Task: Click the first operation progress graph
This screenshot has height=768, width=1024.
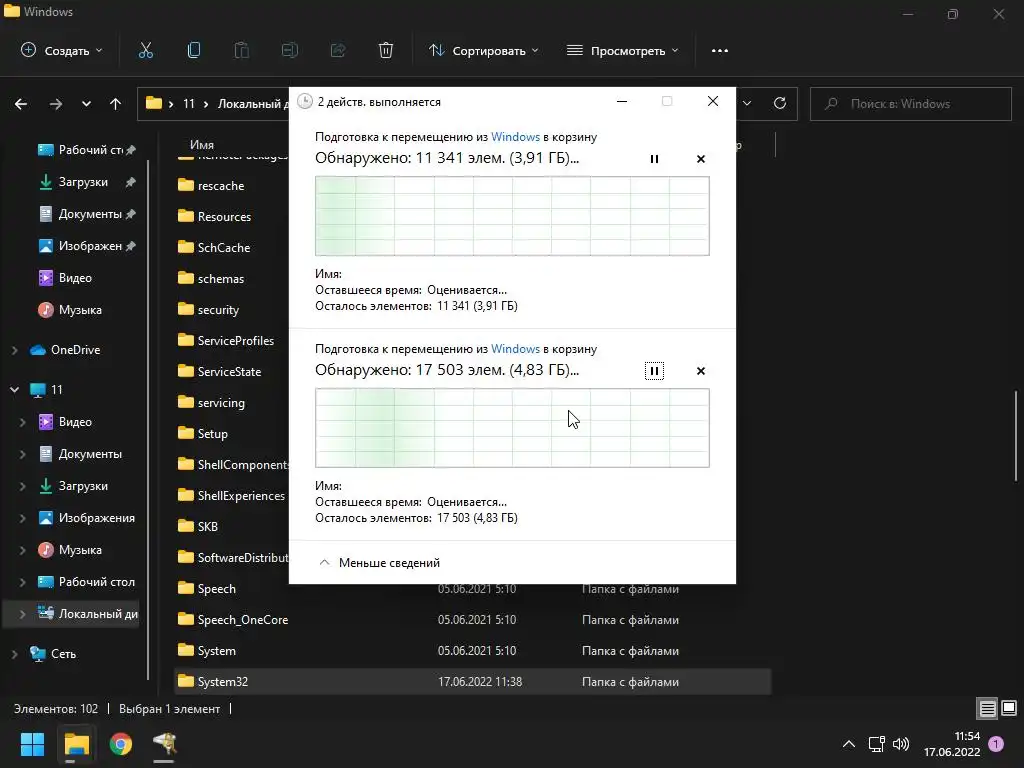Action: point(512,216)
